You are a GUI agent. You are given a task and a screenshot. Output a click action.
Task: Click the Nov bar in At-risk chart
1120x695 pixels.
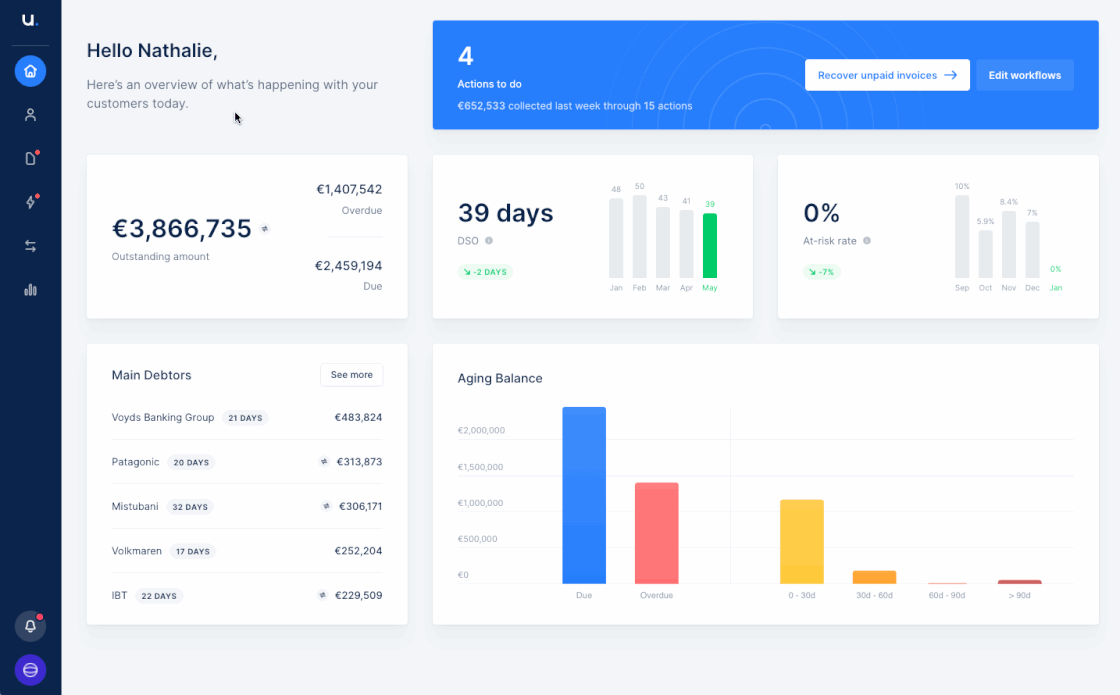[x=1009, y=244]
